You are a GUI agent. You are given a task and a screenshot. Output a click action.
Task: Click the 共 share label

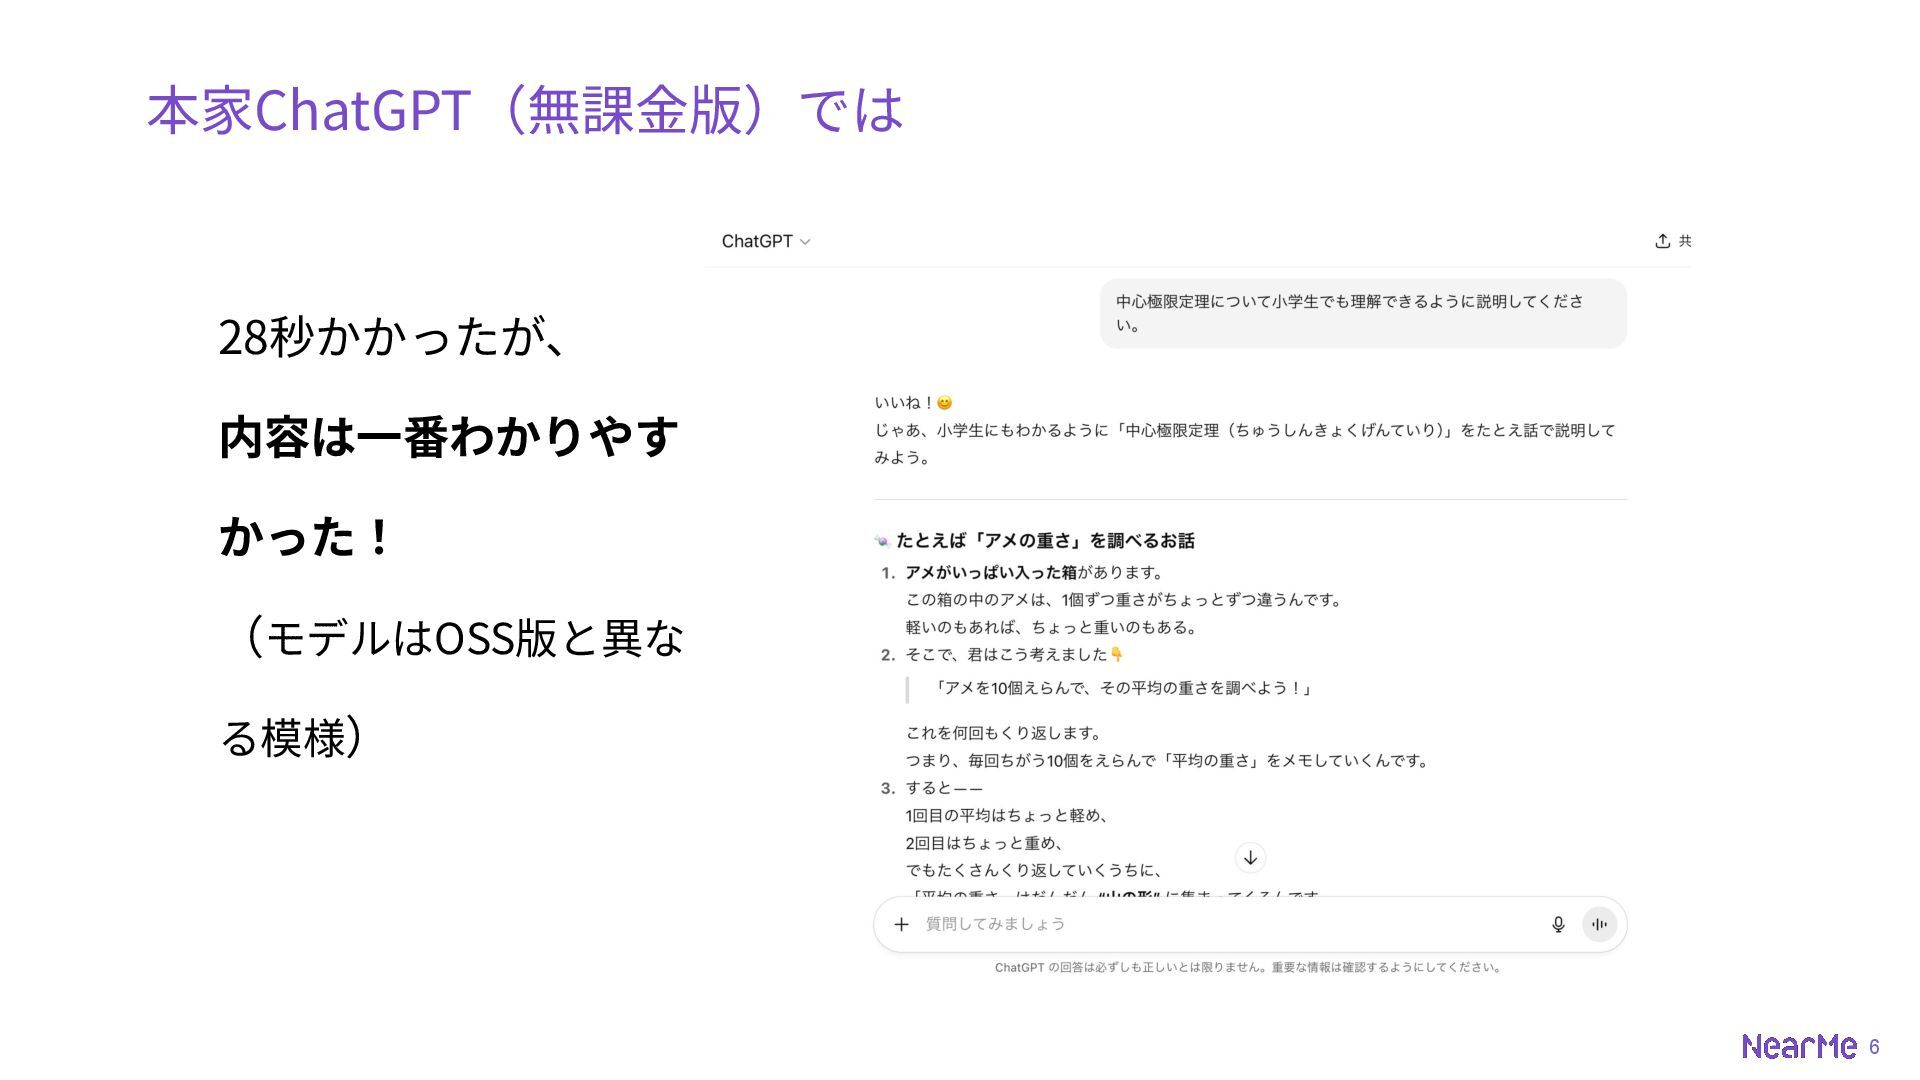[1685, 241]
